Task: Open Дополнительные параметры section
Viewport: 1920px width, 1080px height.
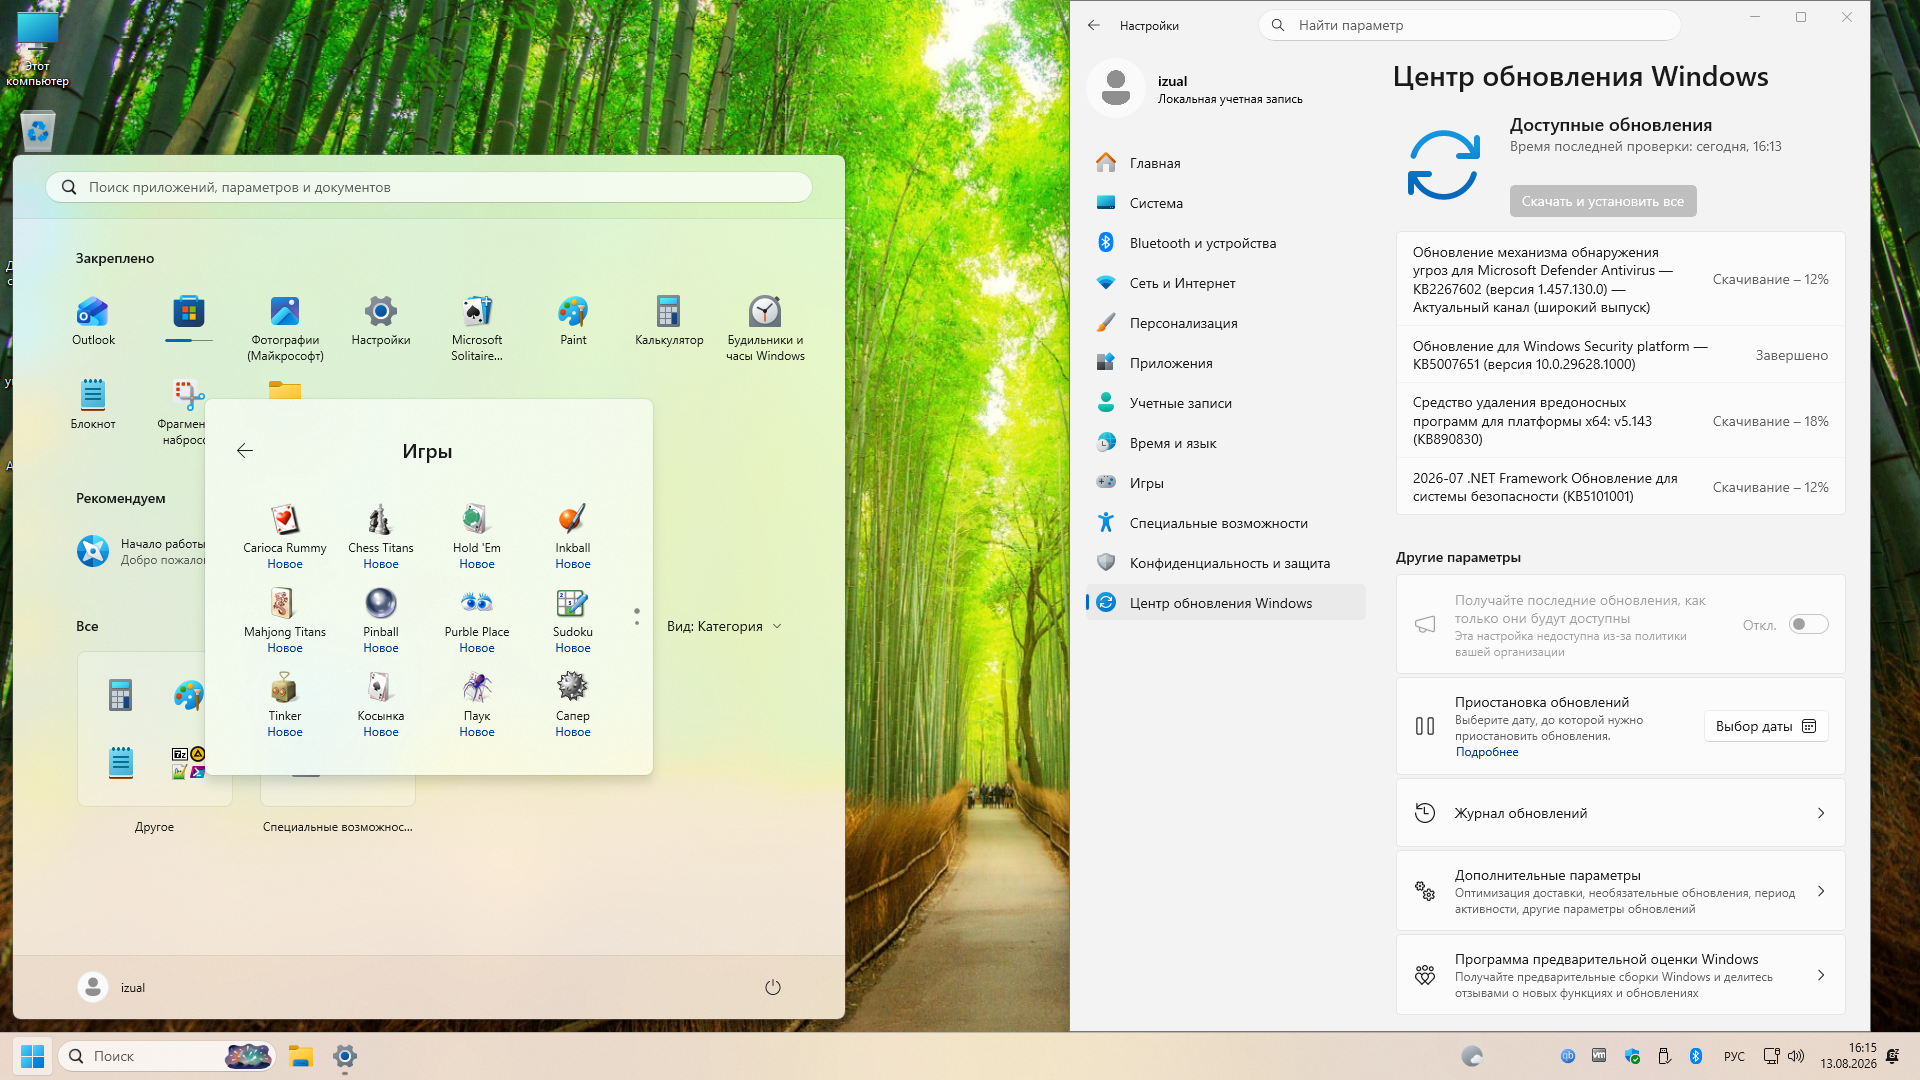Action: click(x=1620, y=891)
